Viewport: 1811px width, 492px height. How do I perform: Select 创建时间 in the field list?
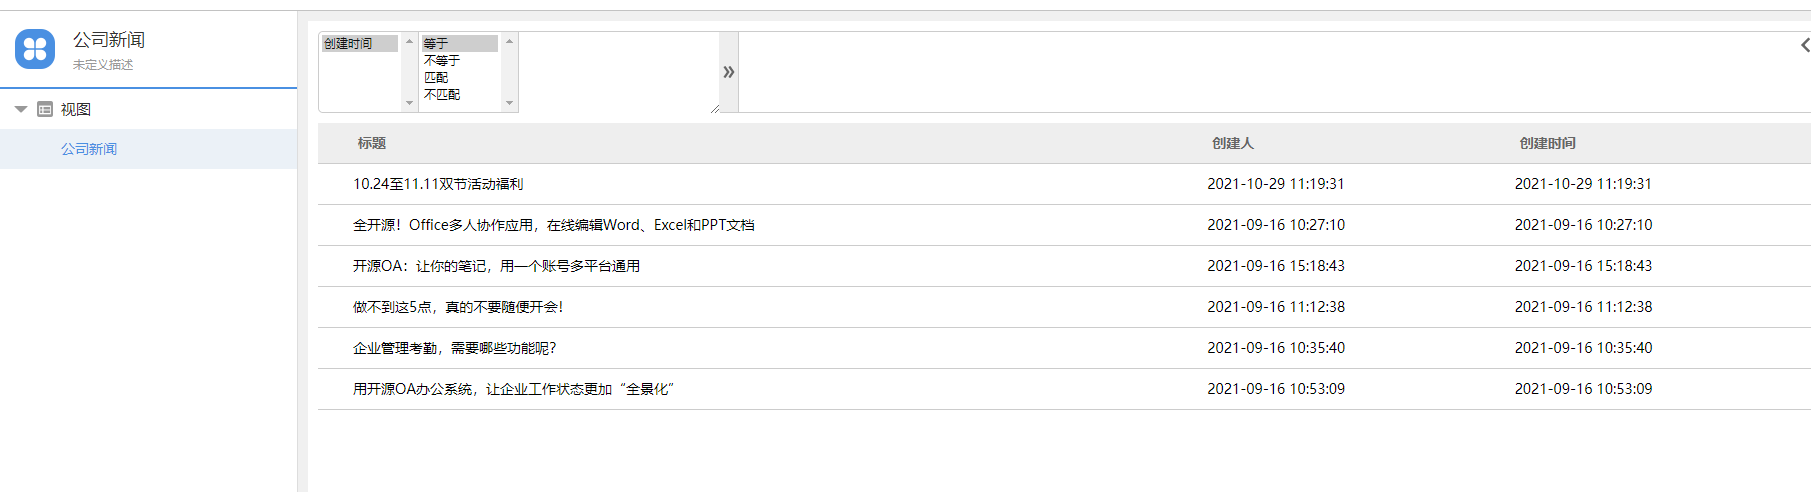coord(349,44)
